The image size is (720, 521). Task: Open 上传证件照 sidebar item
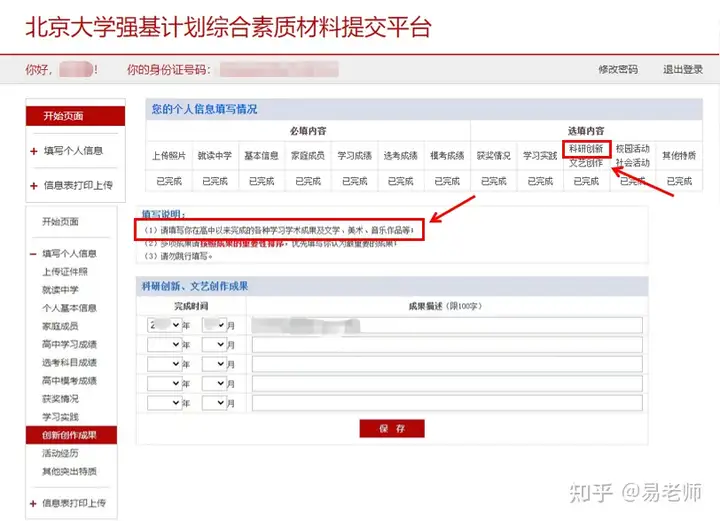[x=65, y=272]
